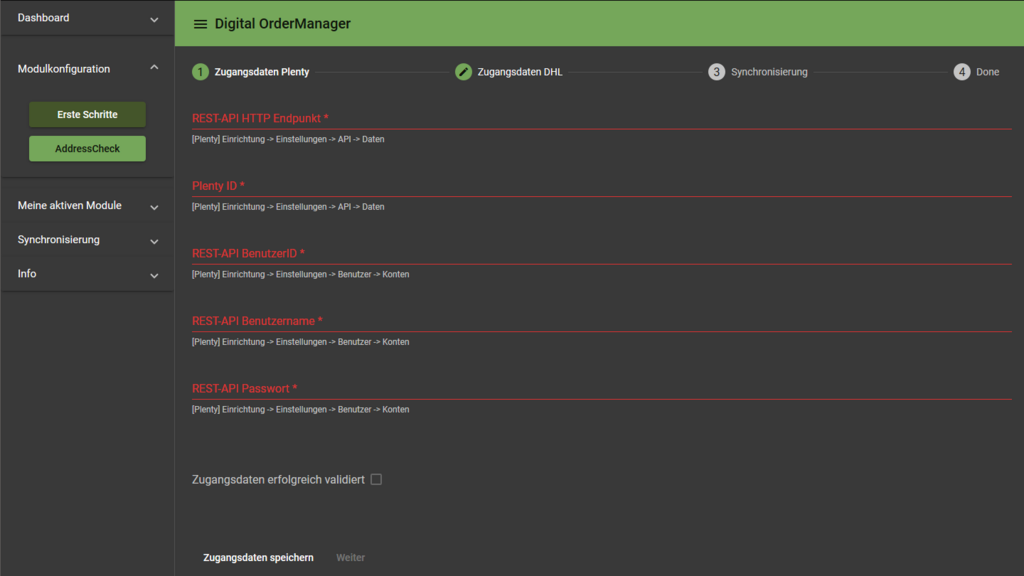Click step 3 circle icon for Synchronisierung
Viewport: 1024px width, 576px height.
pos(716,72)
